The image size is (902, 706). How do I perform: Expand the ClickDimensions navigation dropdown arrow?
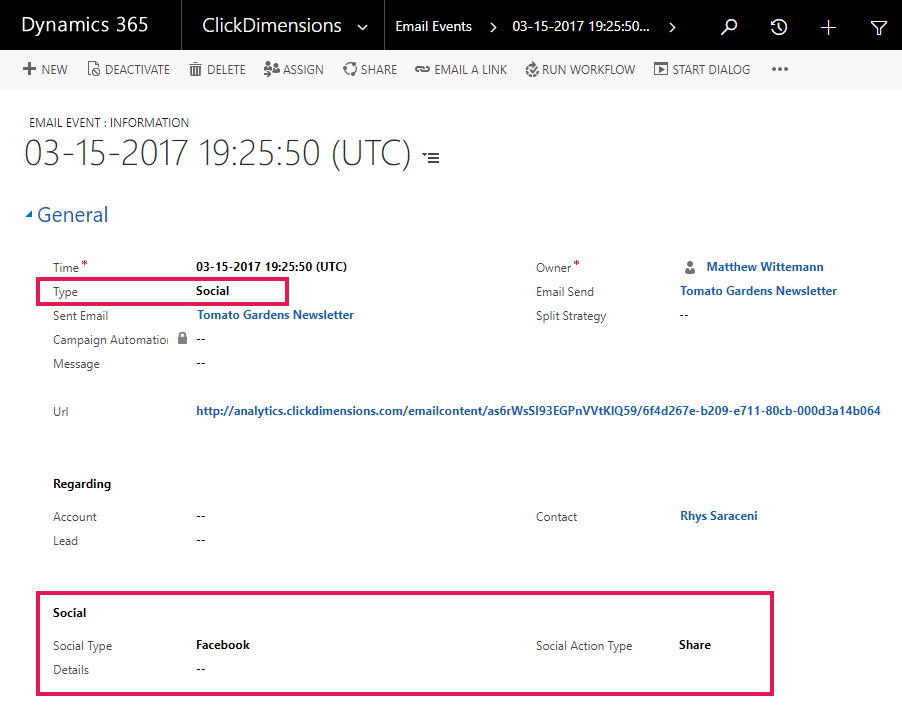point(362,27)
